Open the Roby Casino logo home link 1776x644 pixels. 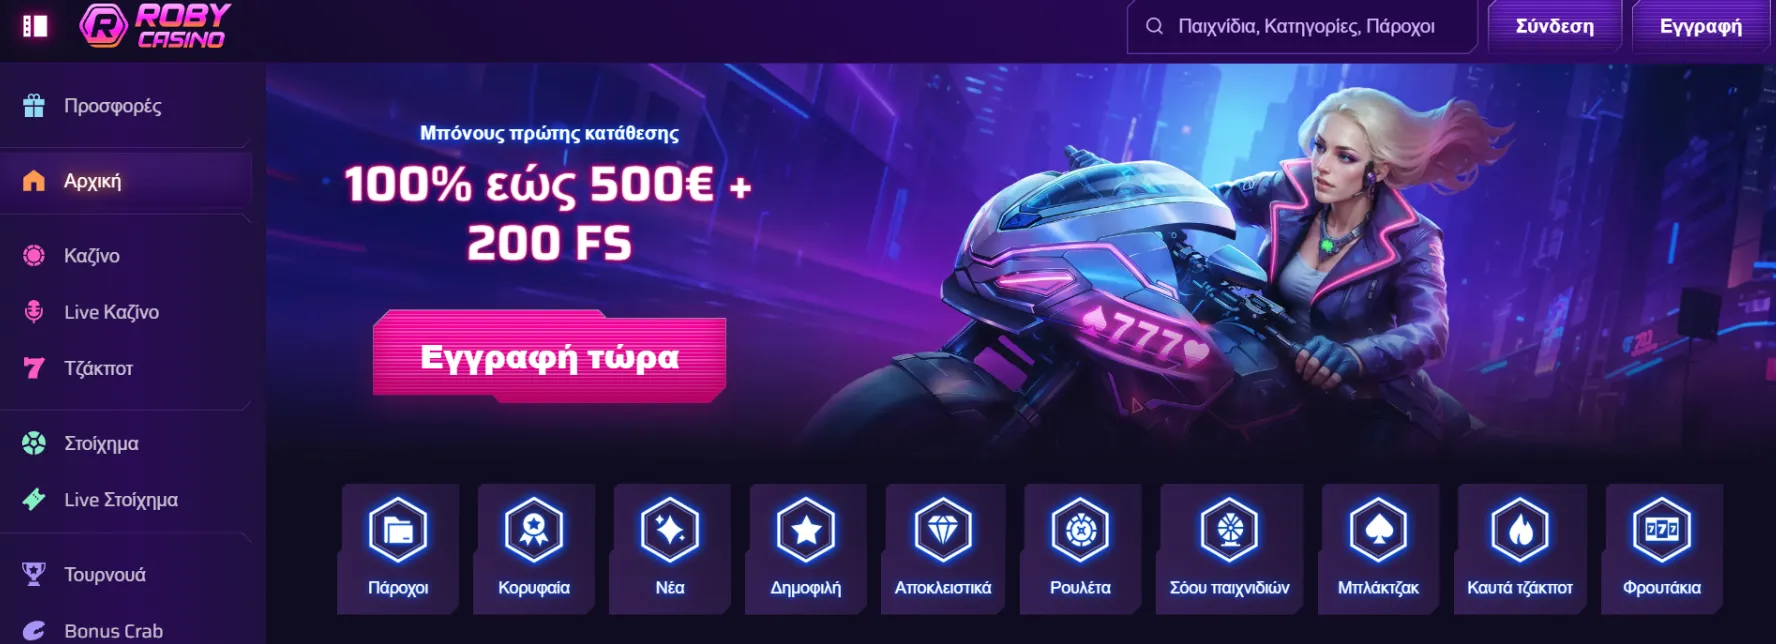(x=155, y=25)
